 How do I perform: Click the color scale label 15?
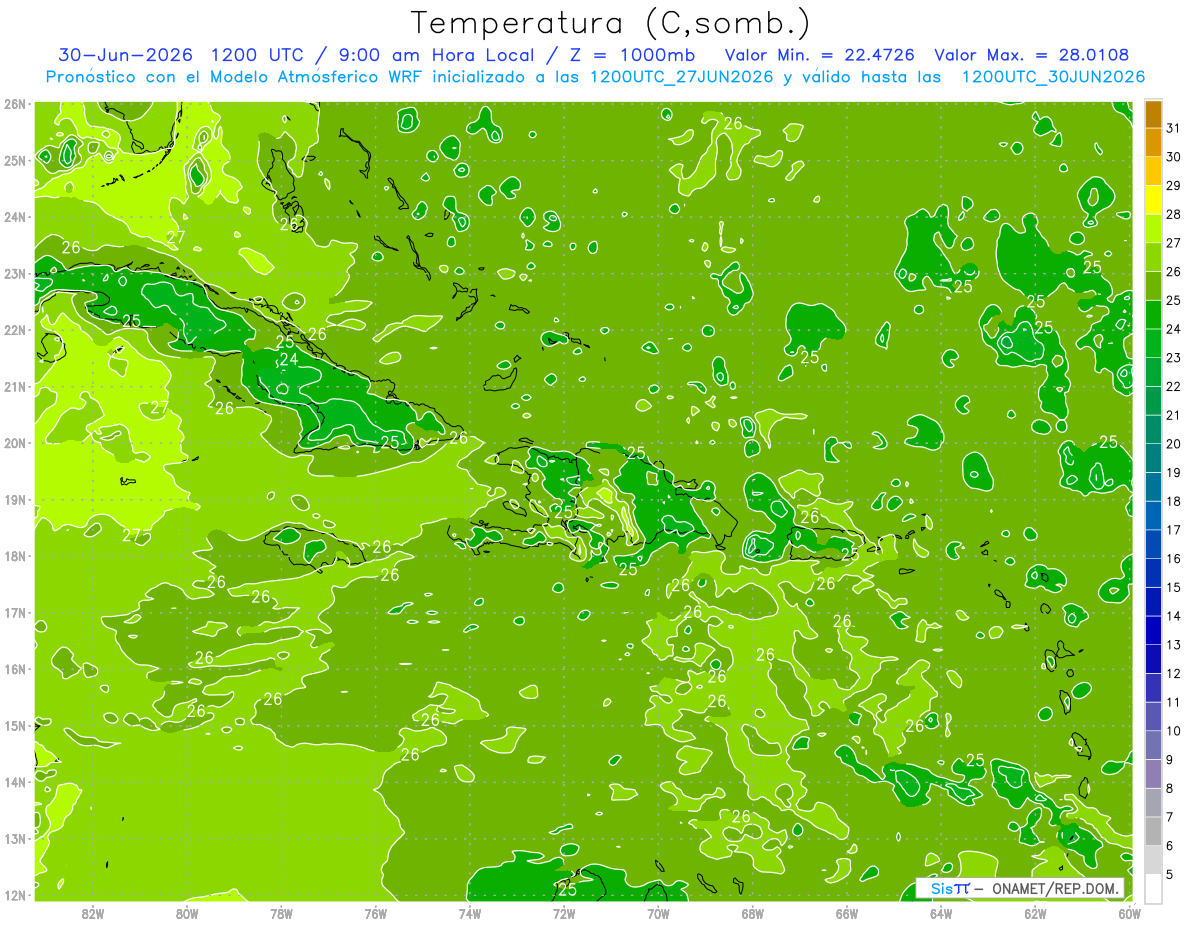pos(1173,588)
